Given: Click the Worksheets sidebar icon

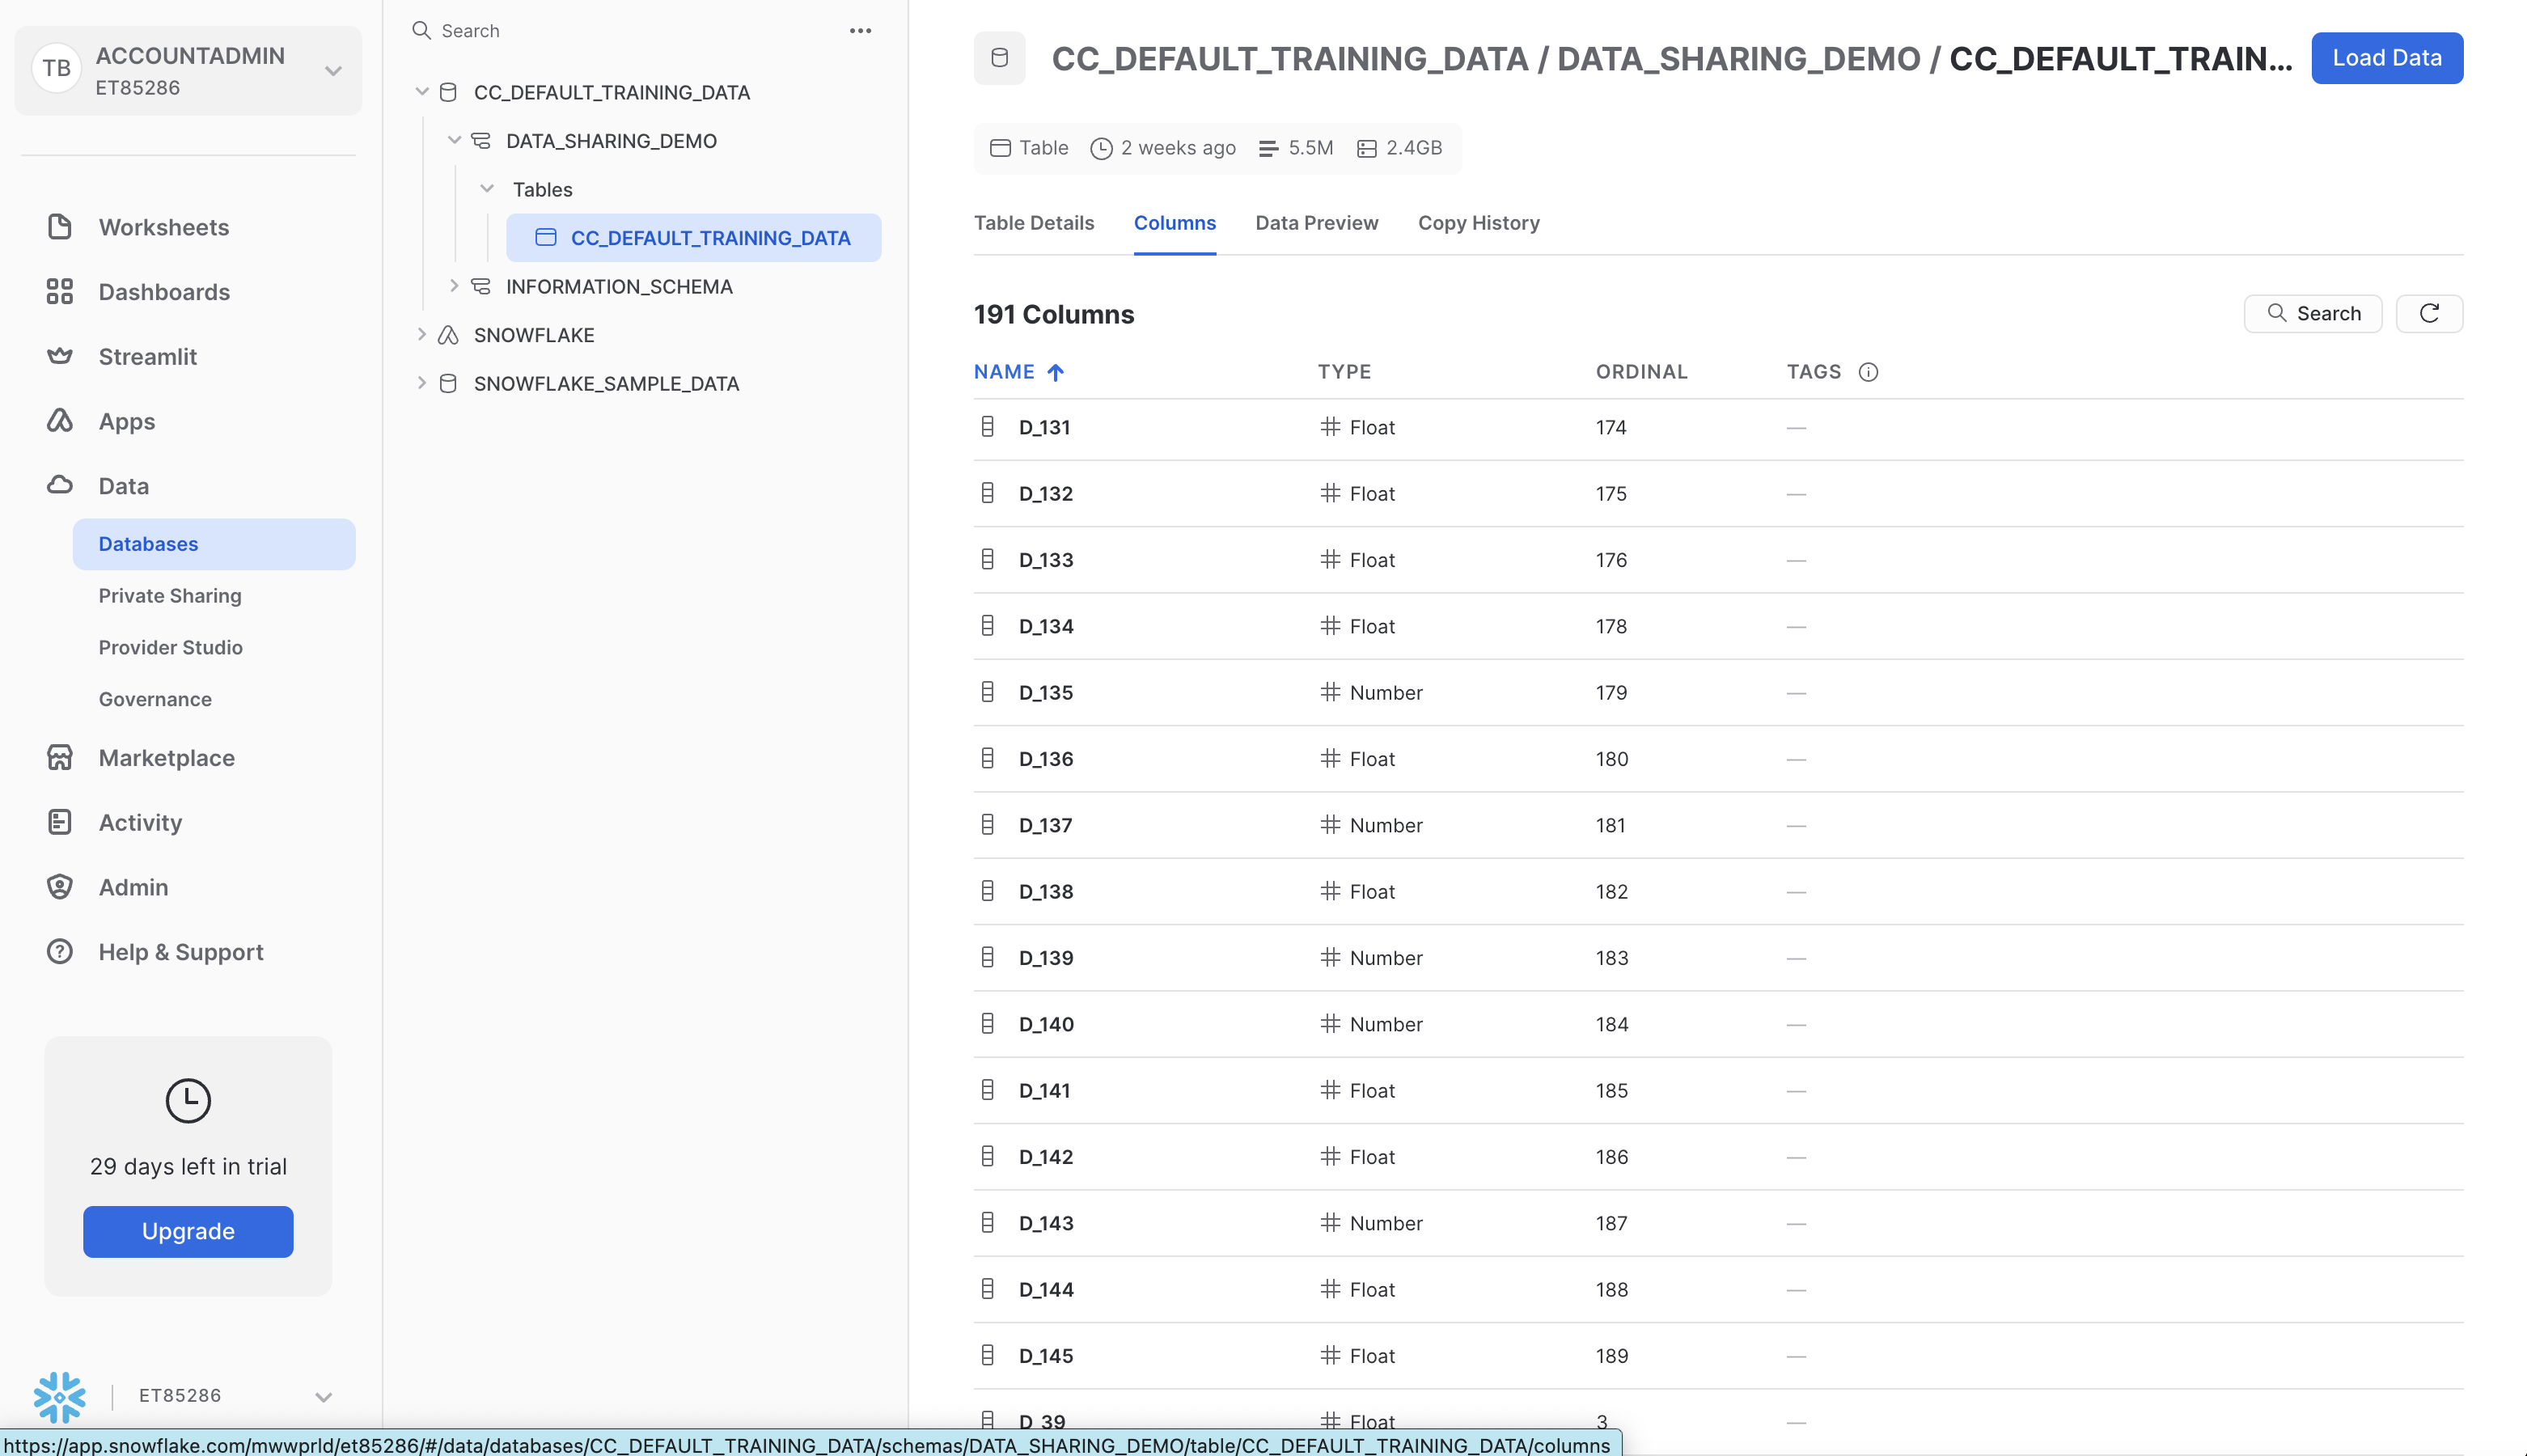Looking at the screenshot, I should point(60,227).
